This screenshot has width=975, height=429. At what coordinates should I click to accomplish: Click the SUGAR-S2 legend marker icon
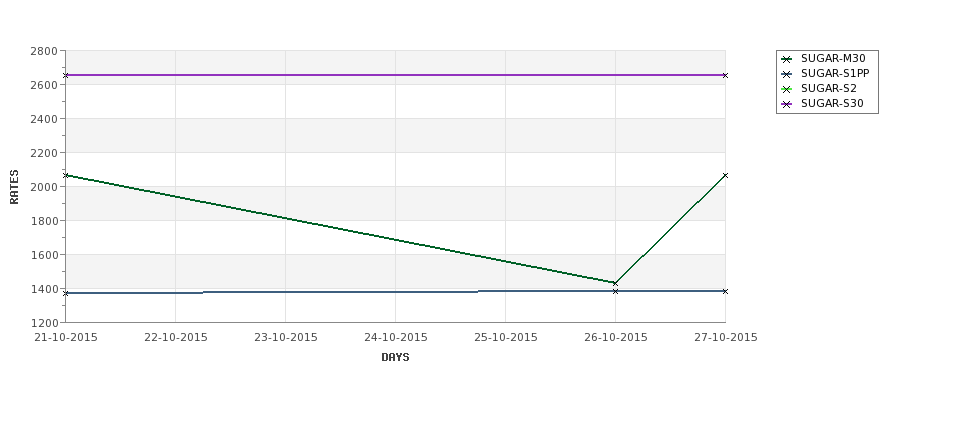[787, 89]
